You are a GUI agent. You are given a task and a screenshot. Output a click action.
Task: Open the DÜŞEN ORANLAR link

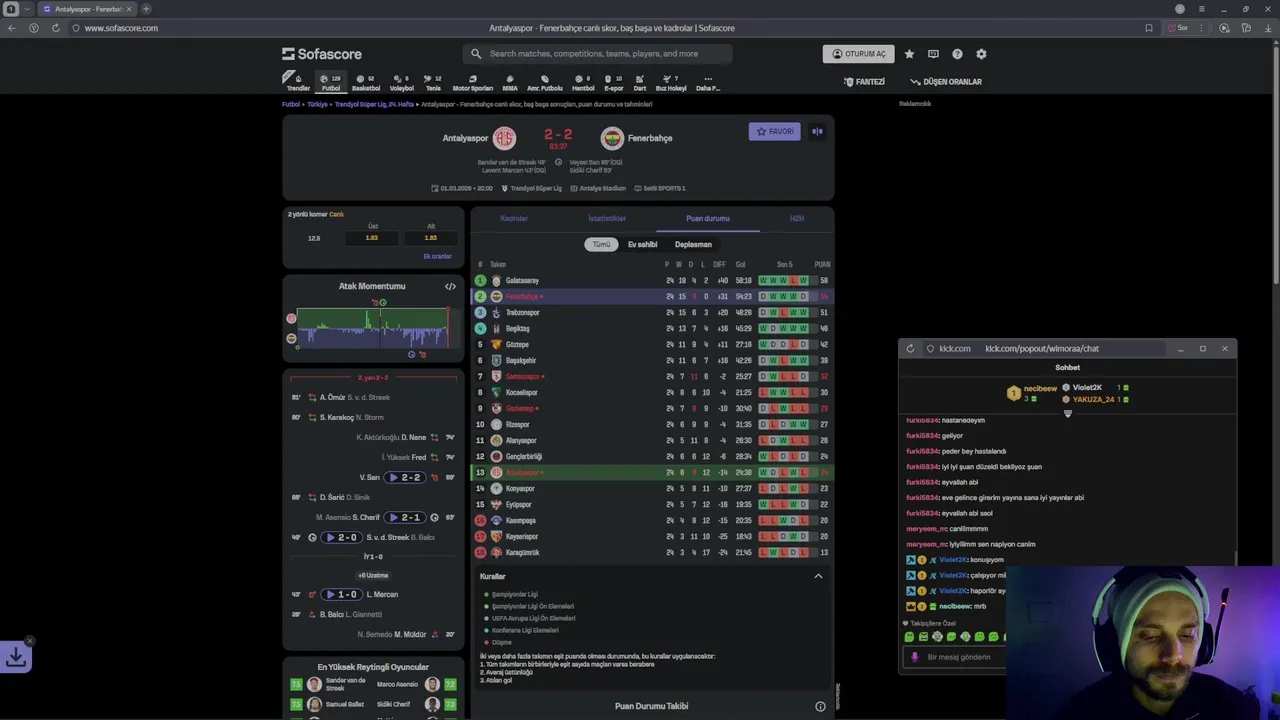pos(946,82)
